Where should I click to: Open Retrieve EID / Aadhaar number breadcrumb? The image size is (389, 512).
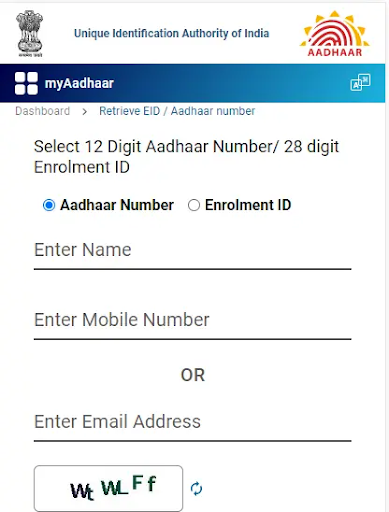click(x=177, y=111)
